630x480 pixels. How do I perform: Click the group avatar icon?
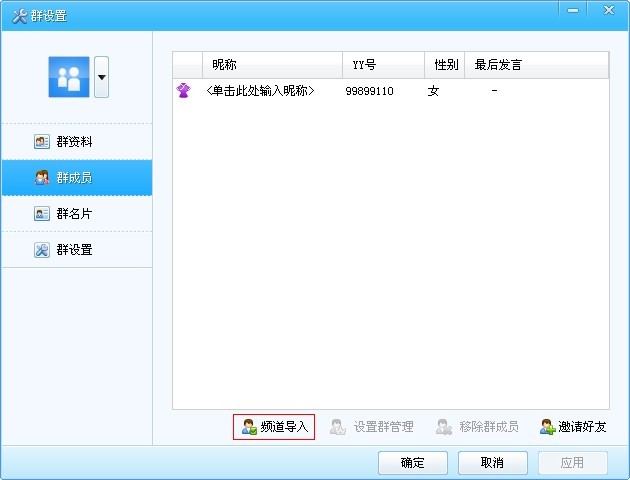(x=69, y=77)
